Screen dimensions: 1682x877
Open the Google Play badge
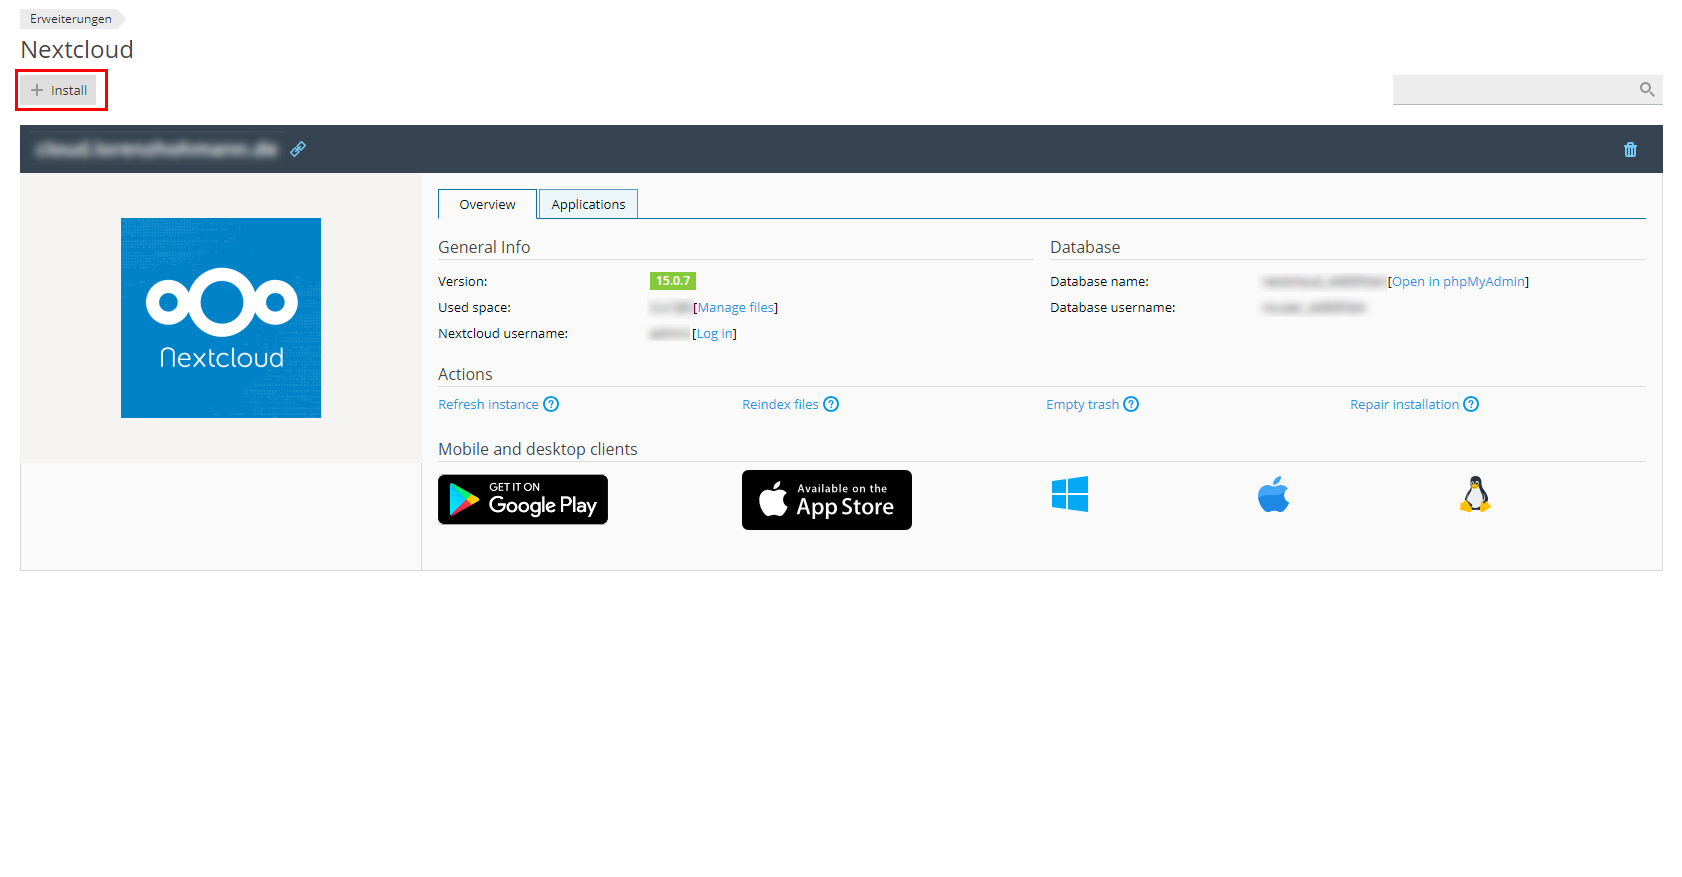523,499
